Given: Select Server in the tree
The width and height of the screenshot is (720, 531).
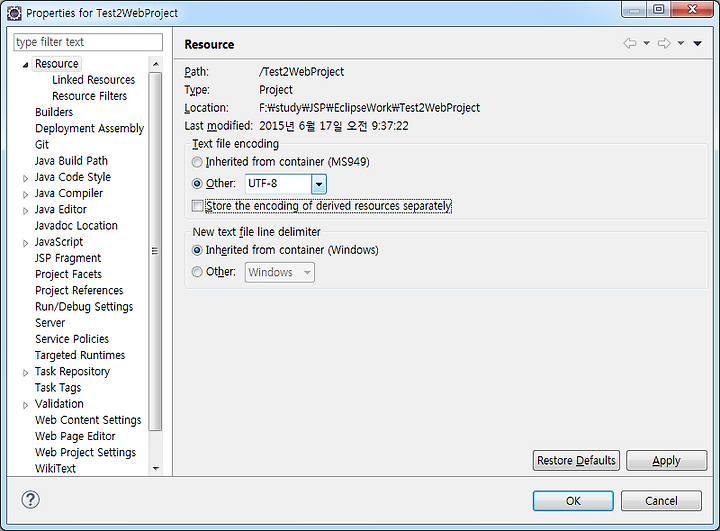Looking at the screenshot, I should coord(50,323).
